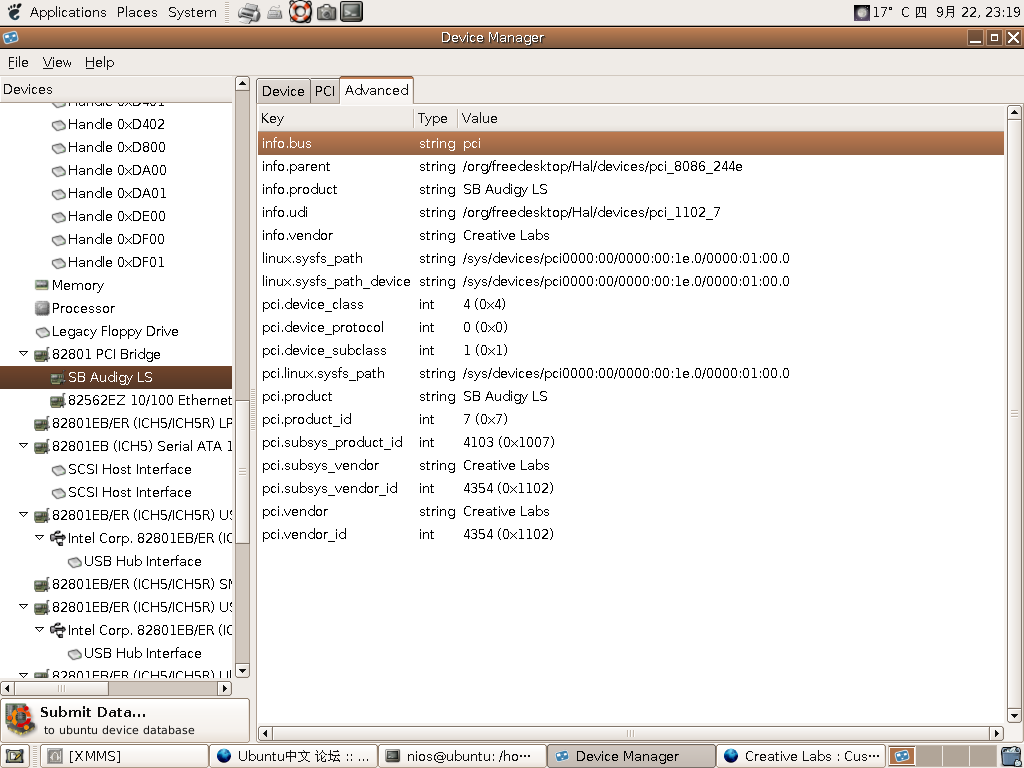Select the Handle 0xD800 tree item
Image resolution: width=1024 pixels, height=768 pixels.
click(116, 148)
